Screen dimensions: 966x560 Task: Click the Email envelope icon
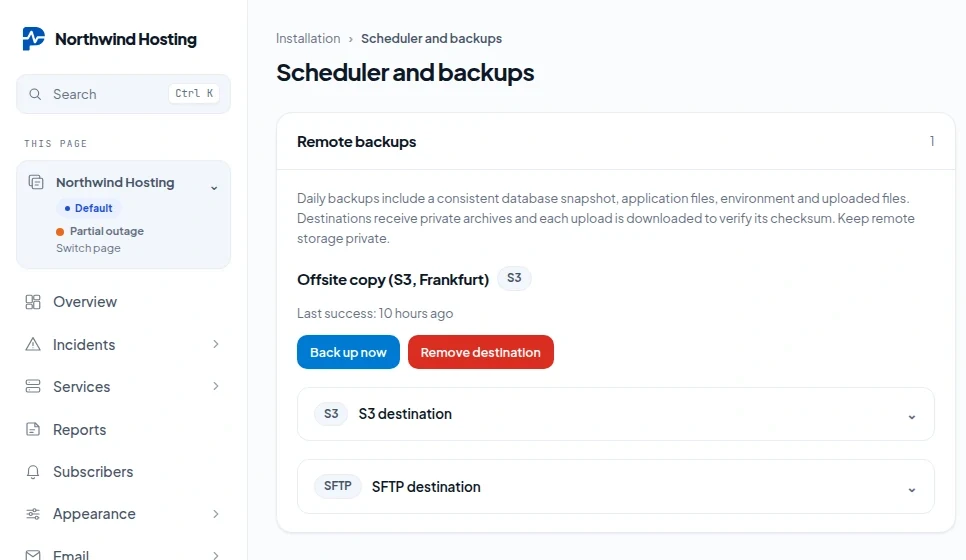pyautogui.click(x=33, y=555)
